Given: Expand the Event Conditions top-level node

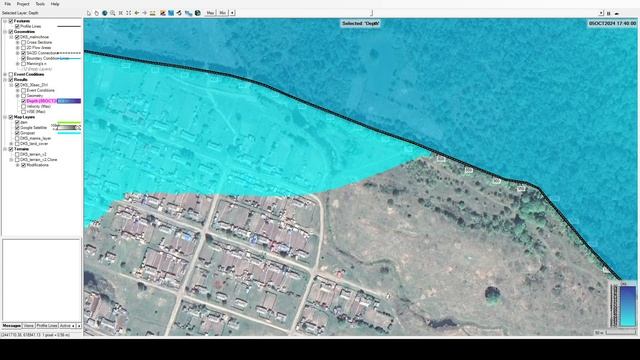Looking at the screenshot, I should pyautogui.click(x=5, y=74).
